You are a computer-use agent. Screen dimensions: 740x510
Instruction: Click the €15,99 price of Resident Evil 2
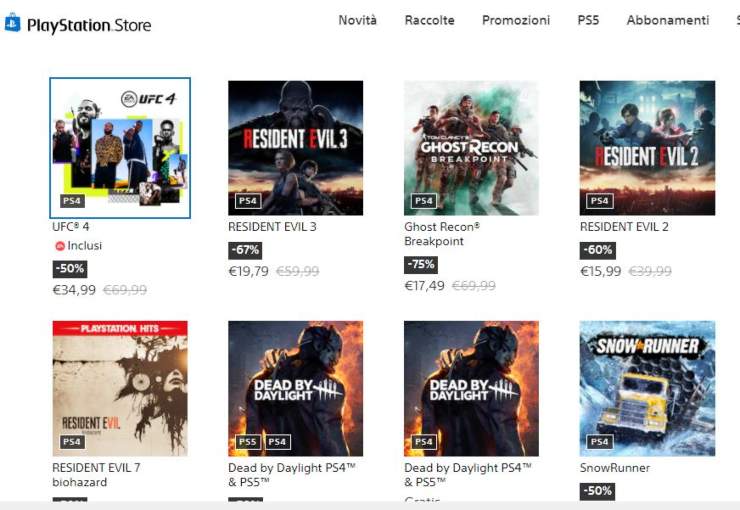click(x=601, y=271)
